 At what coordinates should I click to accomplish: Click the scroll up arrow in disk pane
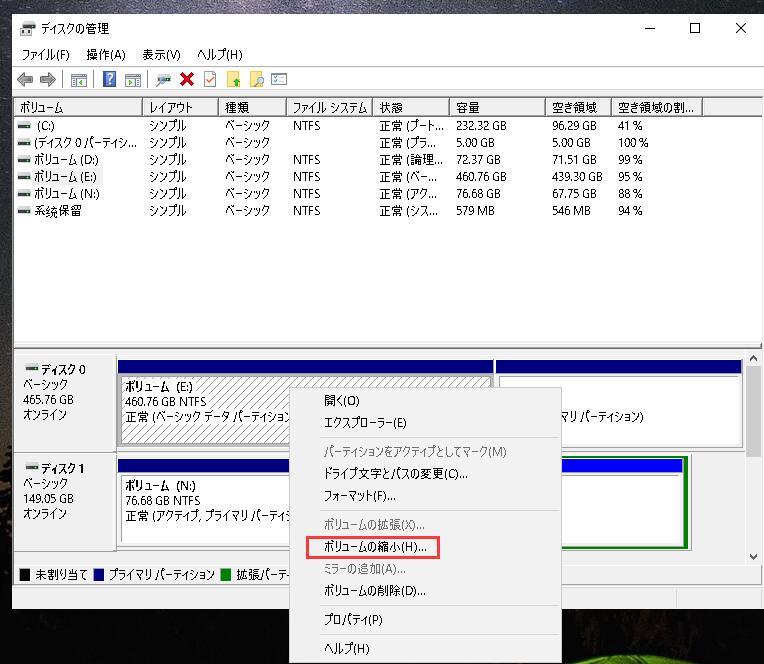pos(753,359)
